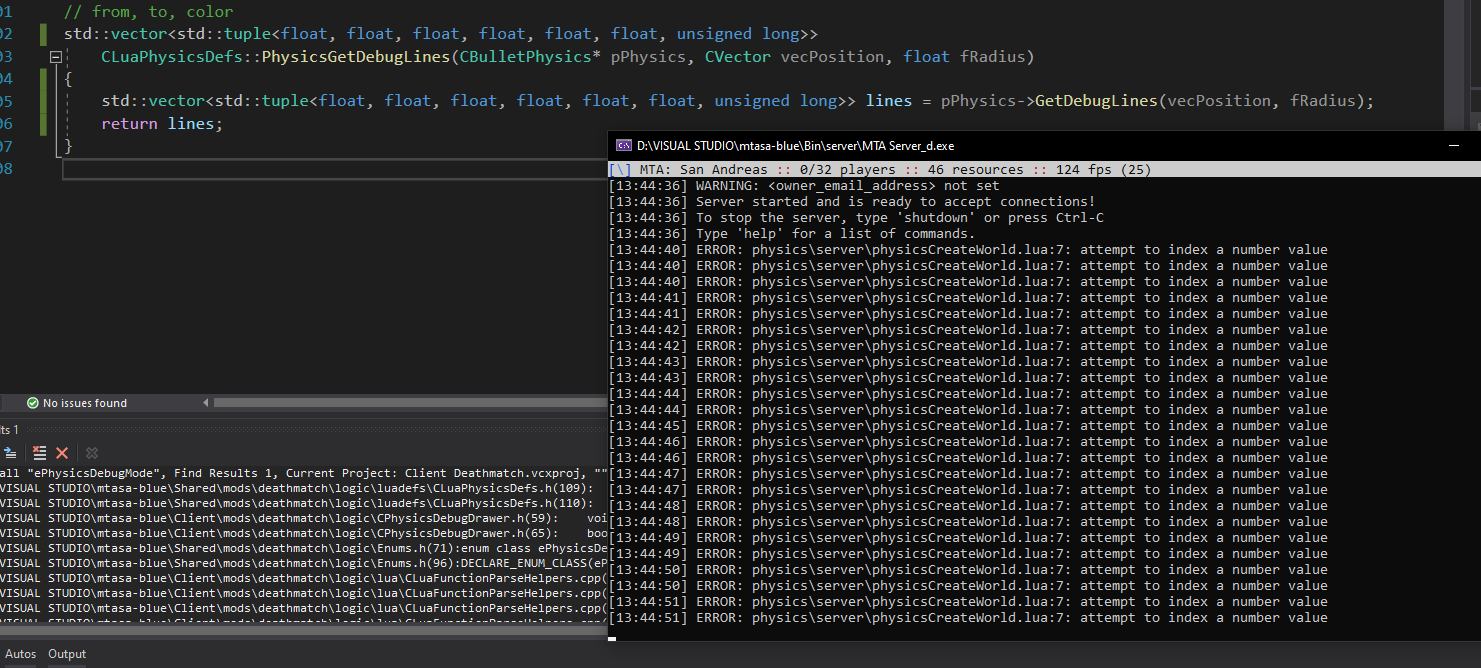Click the Delete Matching Lines icon in Find Results
The width and height of the screenshot is (1481, 668).
[x=39, y=453]
